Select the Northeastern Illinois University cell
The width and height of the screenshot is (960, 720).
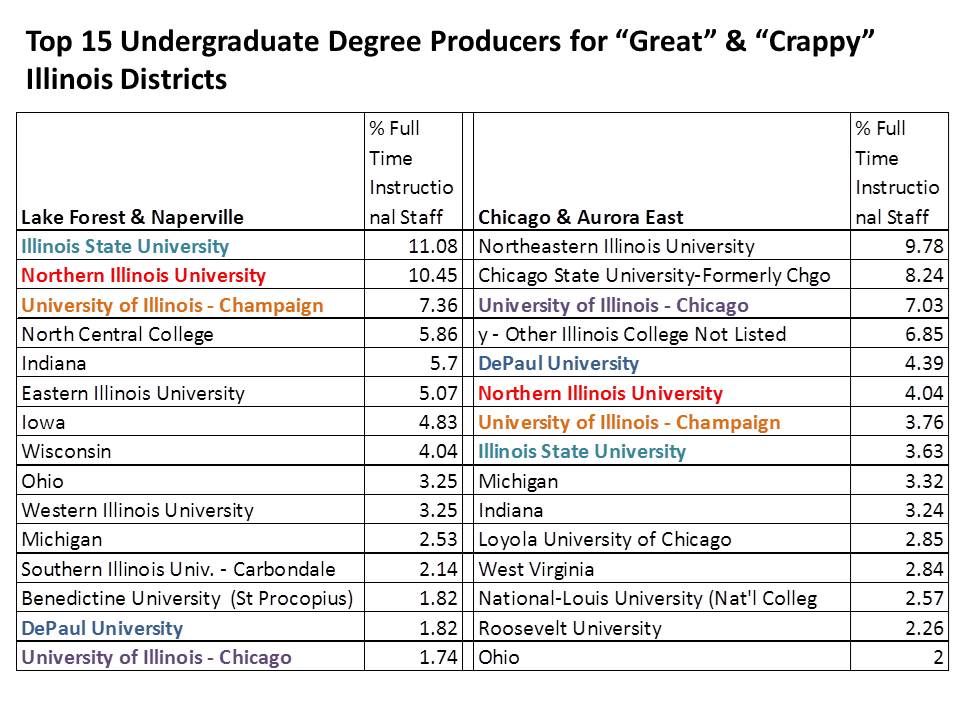(617, 246)
